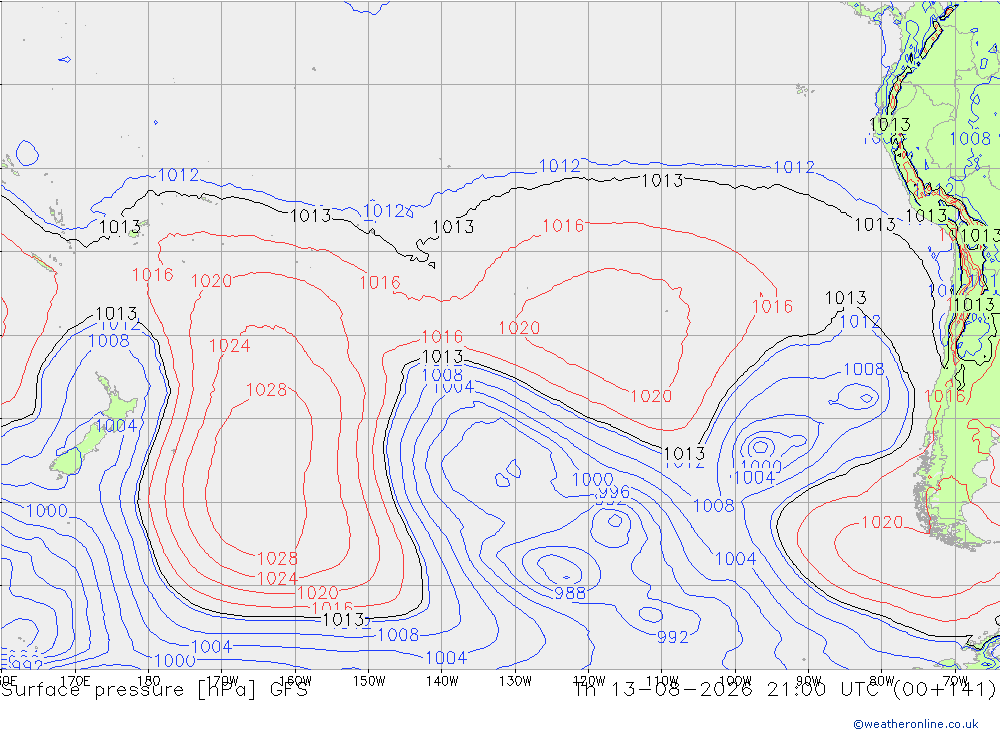Click the 150W longitude axis label
This screenshot has height=733, width=1000.
click(369, 681)
